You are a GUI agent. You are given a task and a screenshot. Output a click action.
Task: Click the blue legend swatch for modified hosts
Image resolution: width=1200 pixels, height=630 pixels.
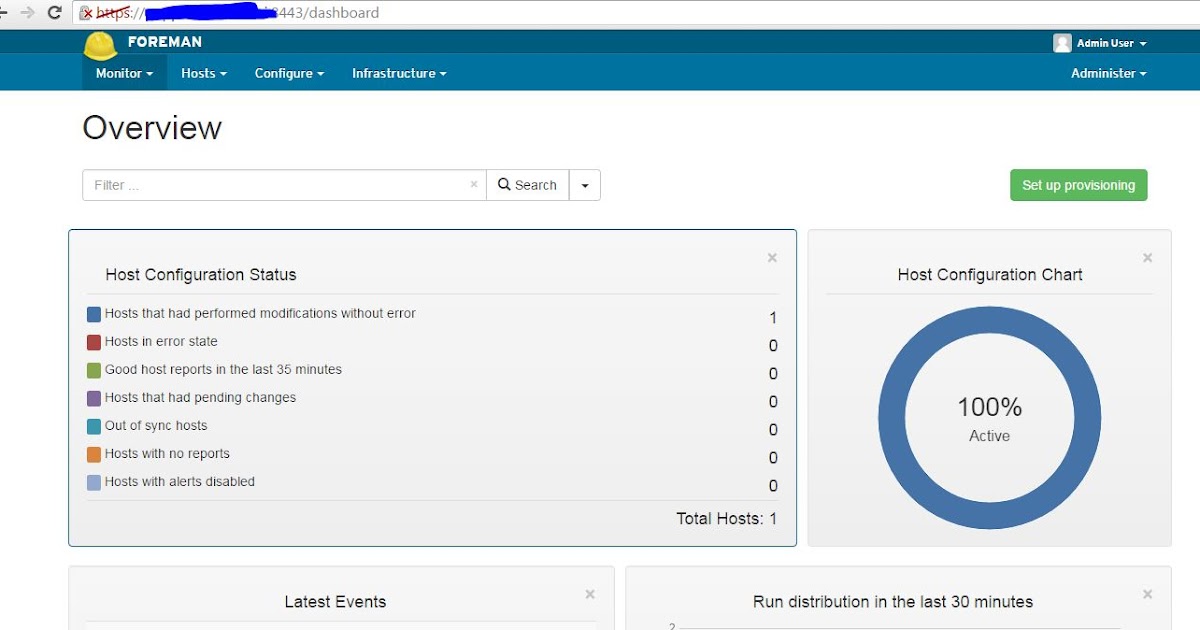[95, 313]
